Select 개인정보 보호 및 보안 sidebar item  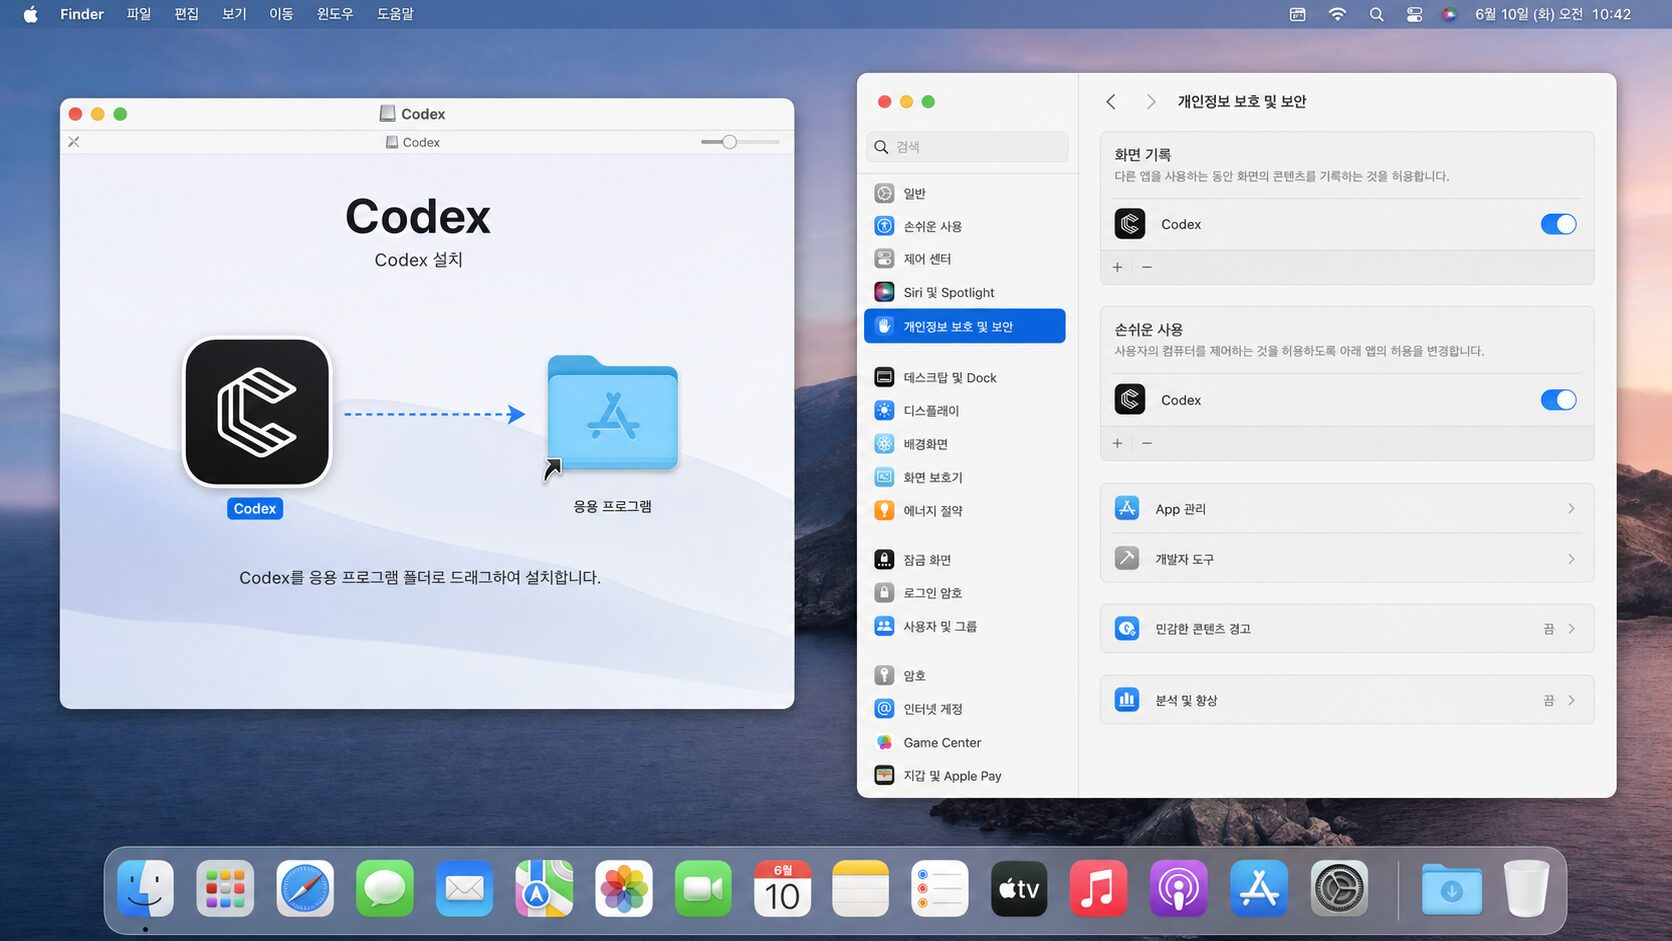tap(964, 326)
